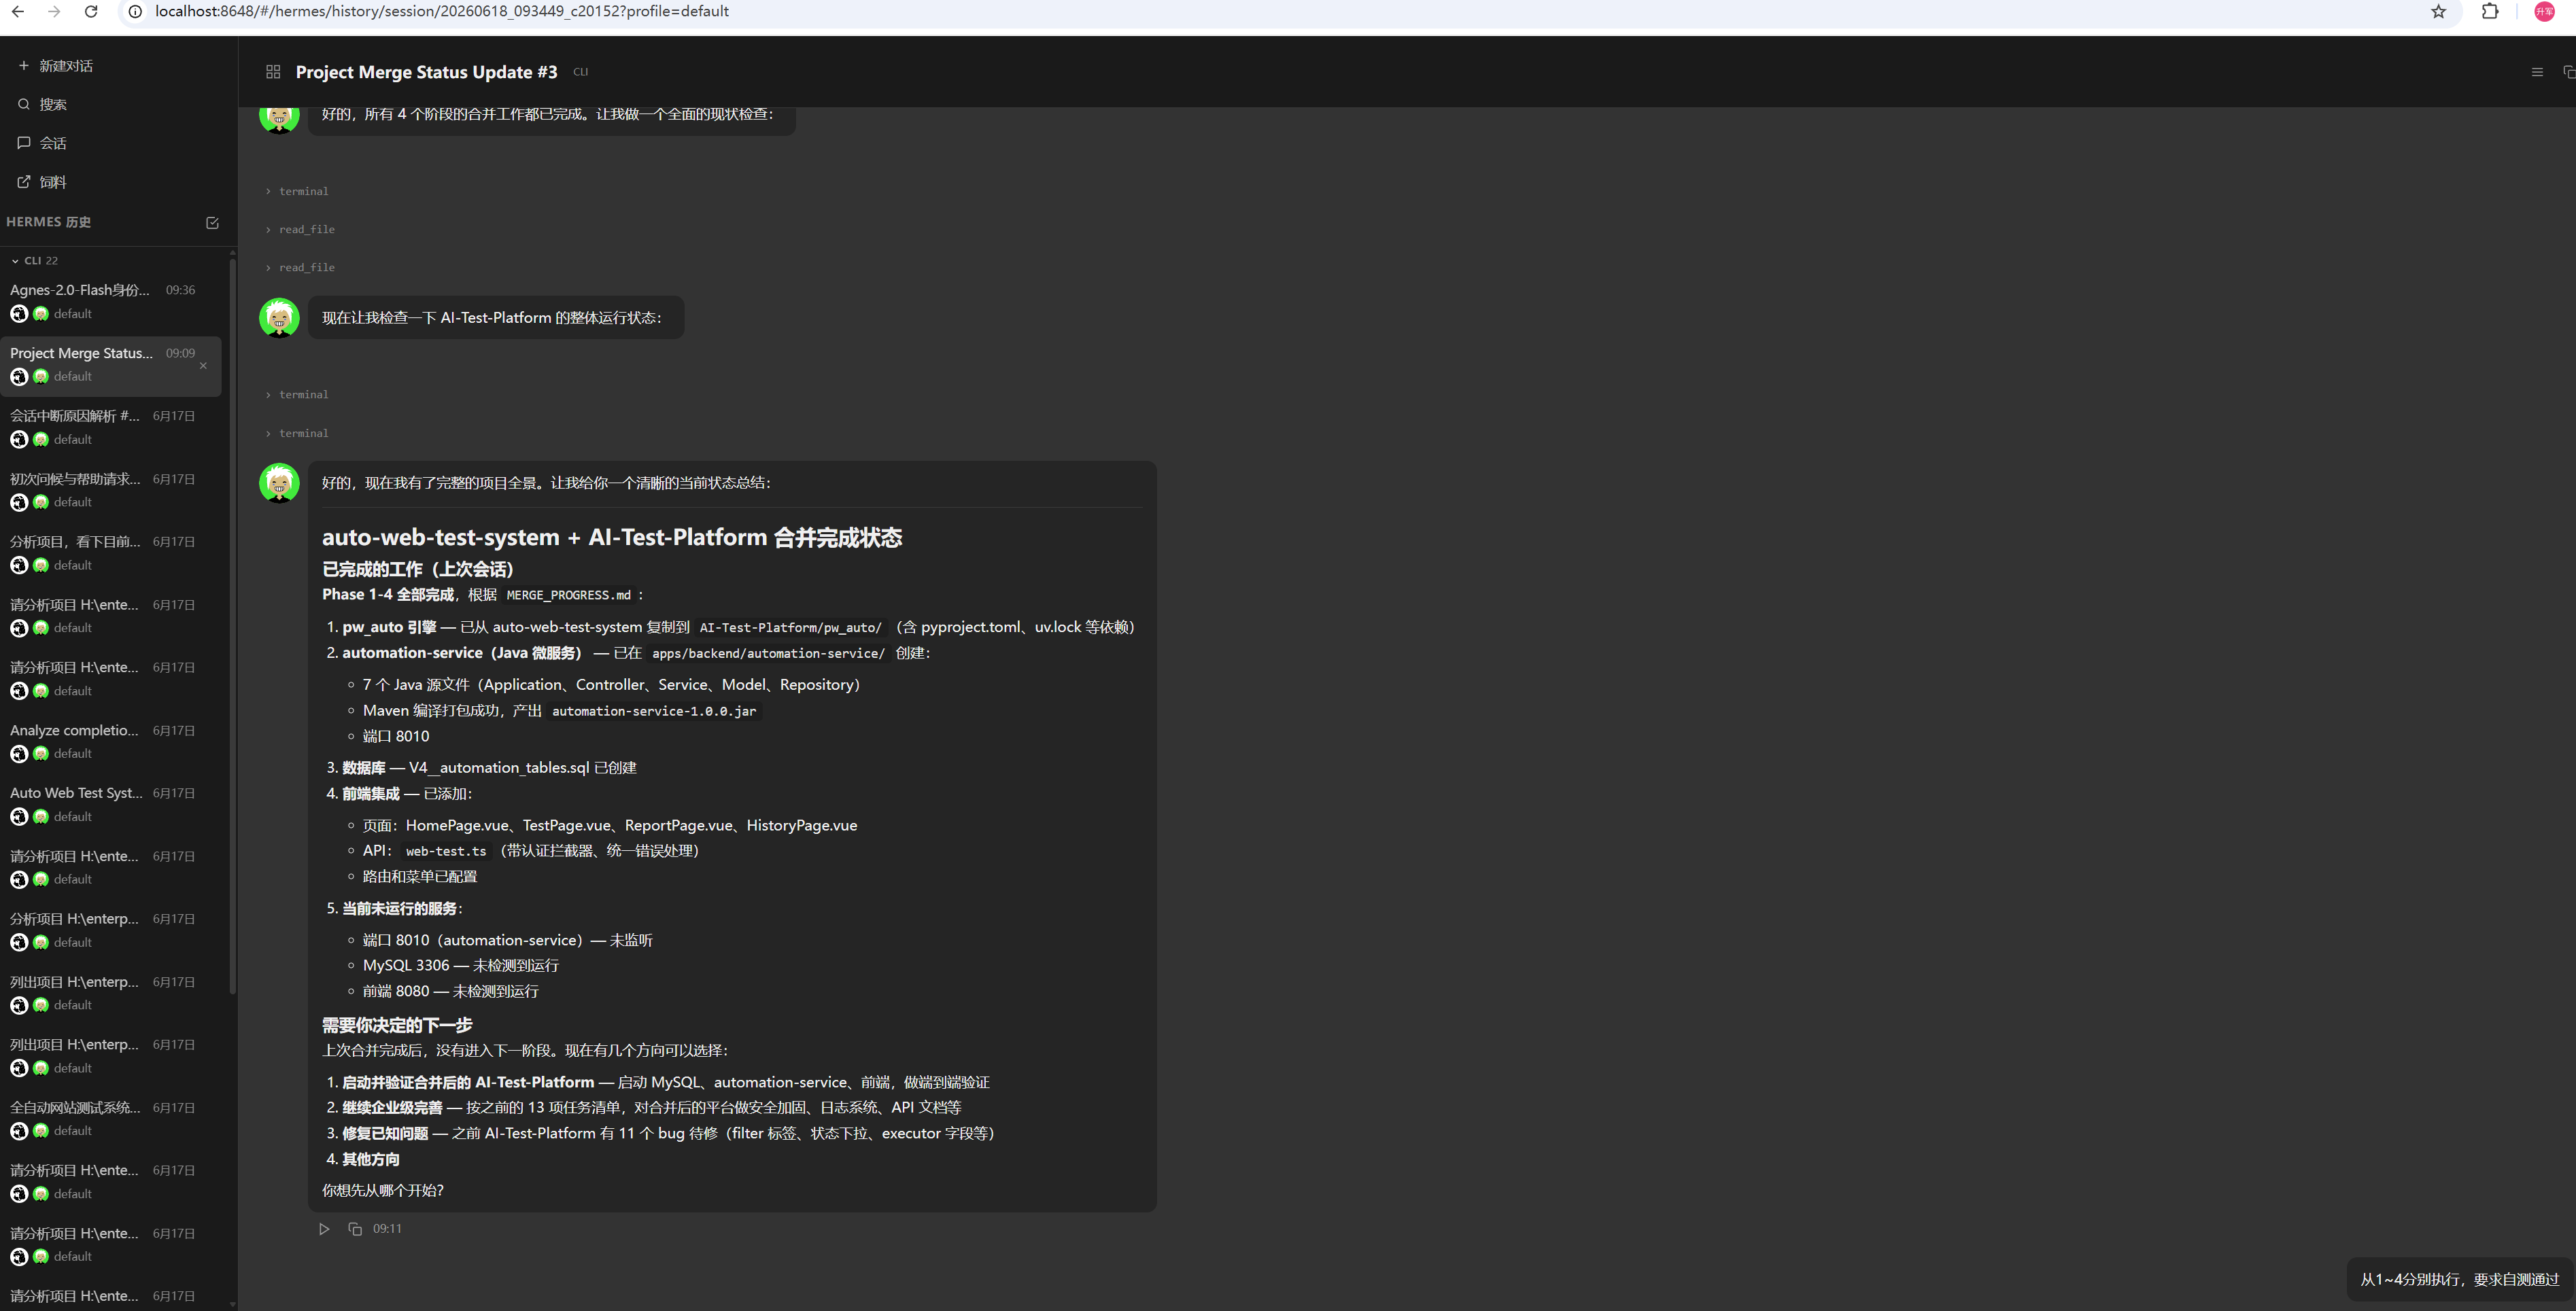Click the AI-Test-Platform/pw_auto/ code path
The width and height of the screenshot is (2576, 1311).
(790, 628)
